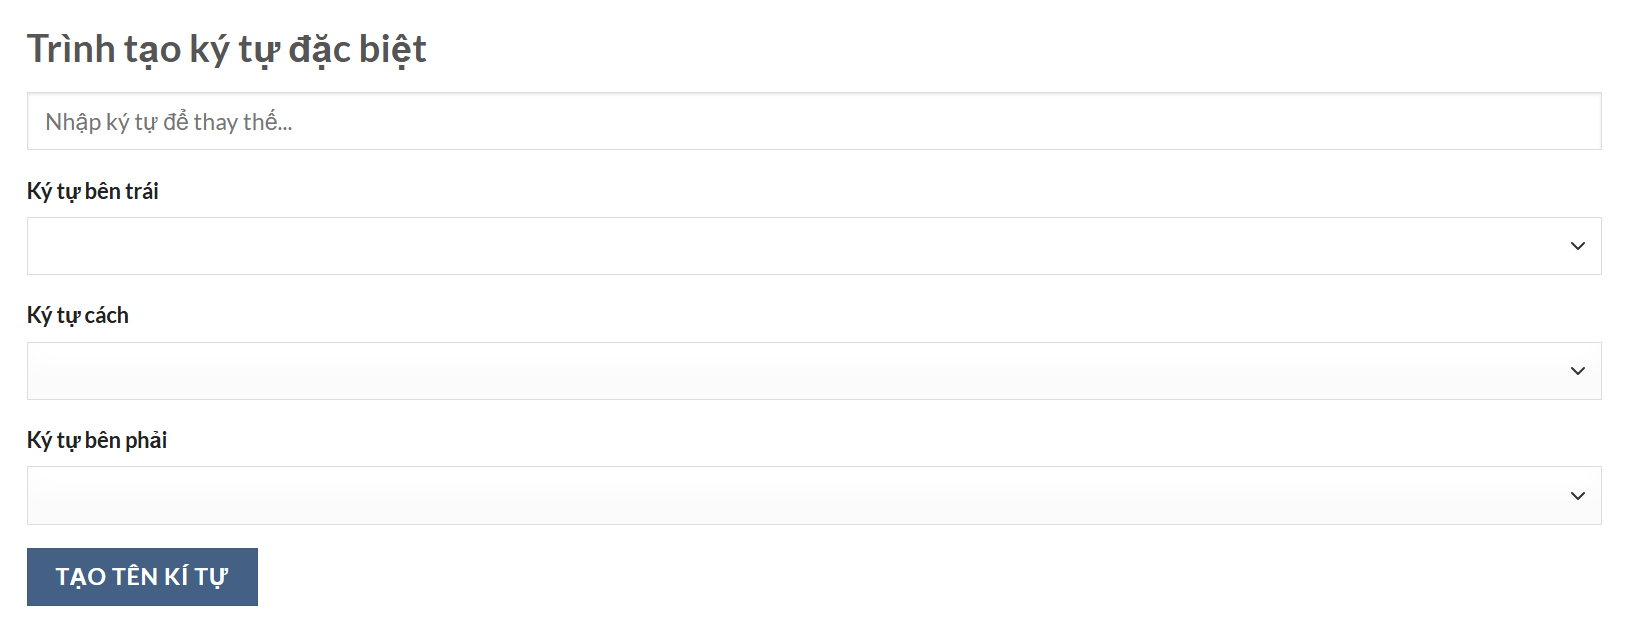Viewport: 1629px width, 637px height.
Task: Click the "Ký tự bên phải" label
Action: (97, 440)
